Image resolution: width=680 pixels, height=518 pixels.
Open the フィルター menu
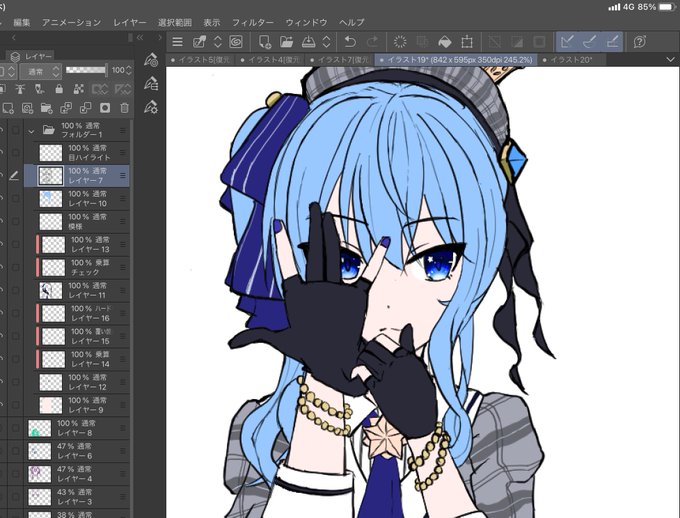[x=253, y=23]
